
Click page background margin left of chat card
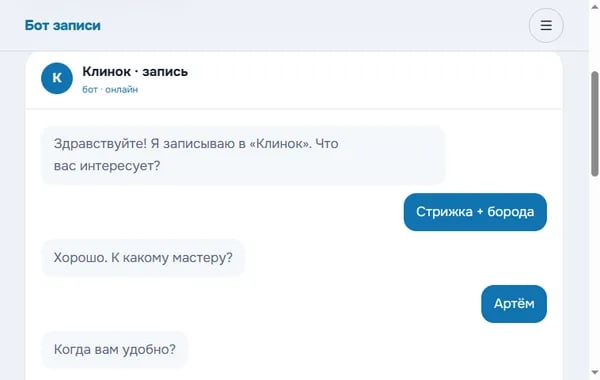[12, 214]
